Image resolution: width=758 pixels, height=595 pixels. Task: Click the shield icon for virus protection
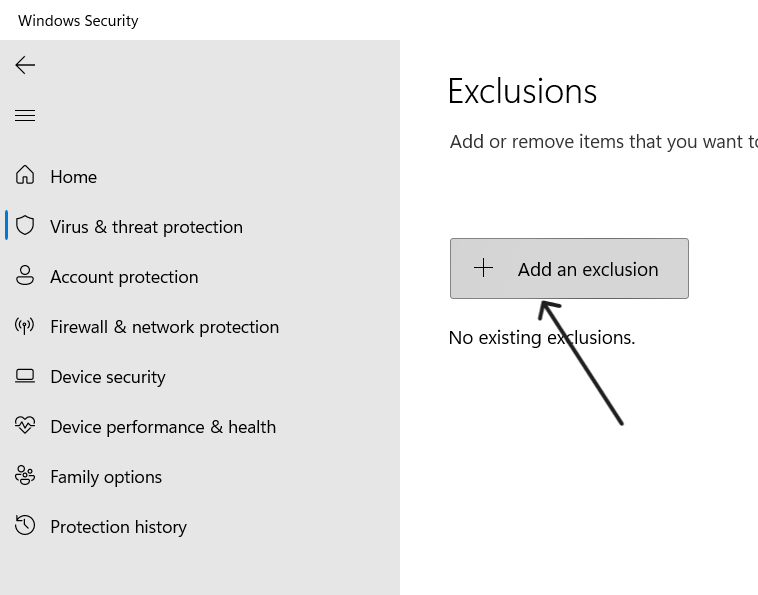tap(25, 226)
